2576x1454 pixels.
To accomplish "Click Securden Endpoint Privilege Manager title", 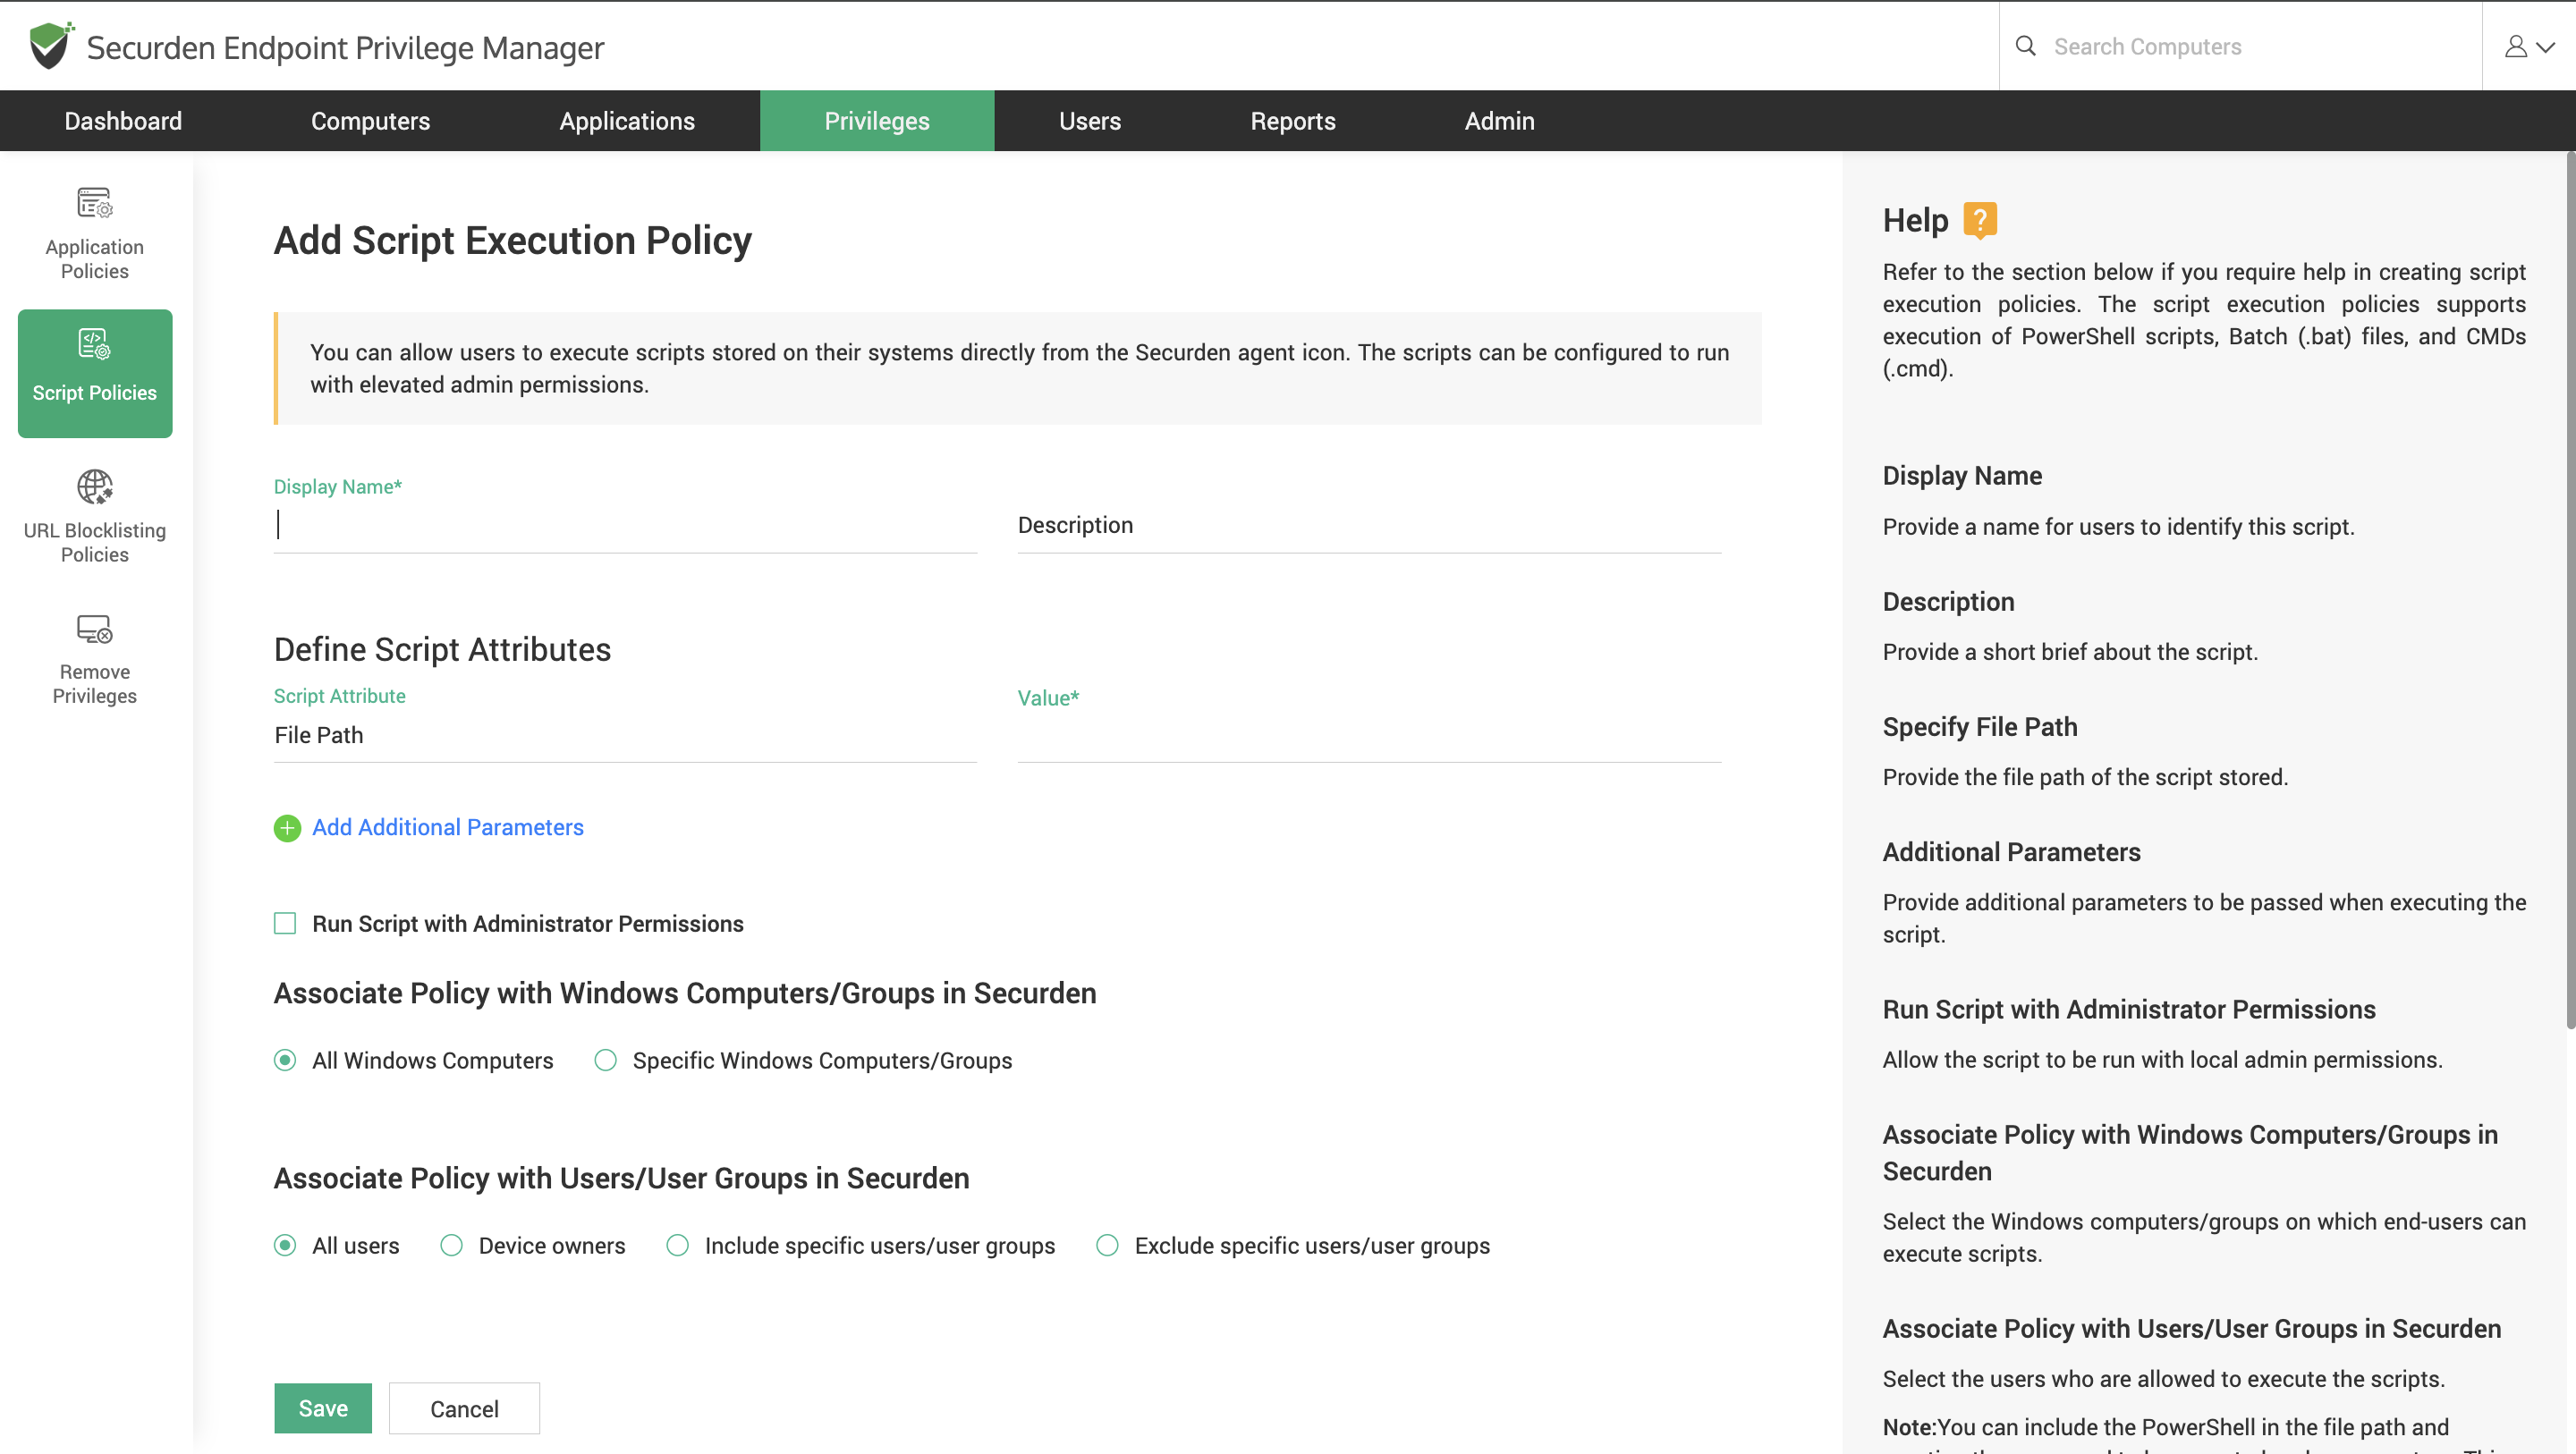I will click(x=345, y=47).
